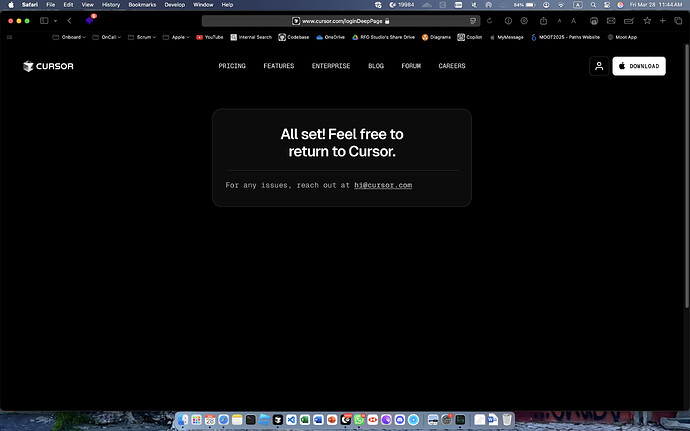Click the purple extension icon with badge

(90, 20)
